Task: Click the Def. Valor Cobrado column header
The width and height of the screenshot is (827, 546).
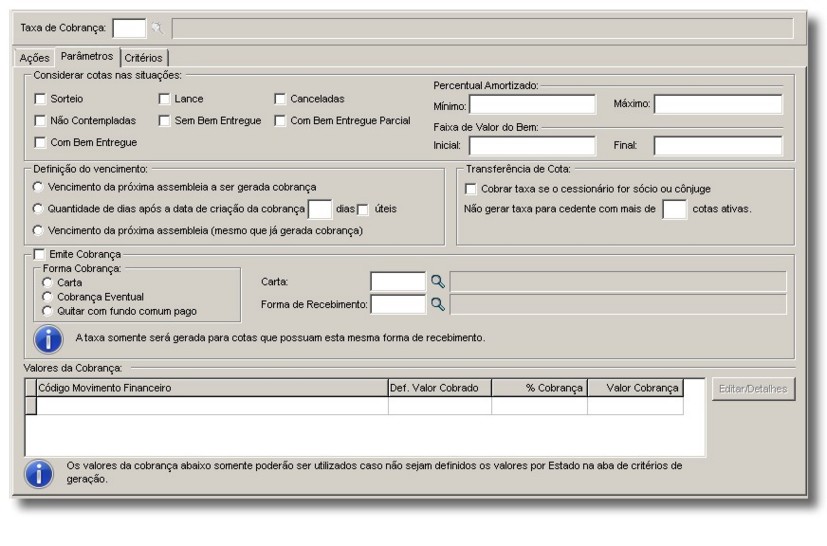Action: pyautogui.click(x=440, y=388)
